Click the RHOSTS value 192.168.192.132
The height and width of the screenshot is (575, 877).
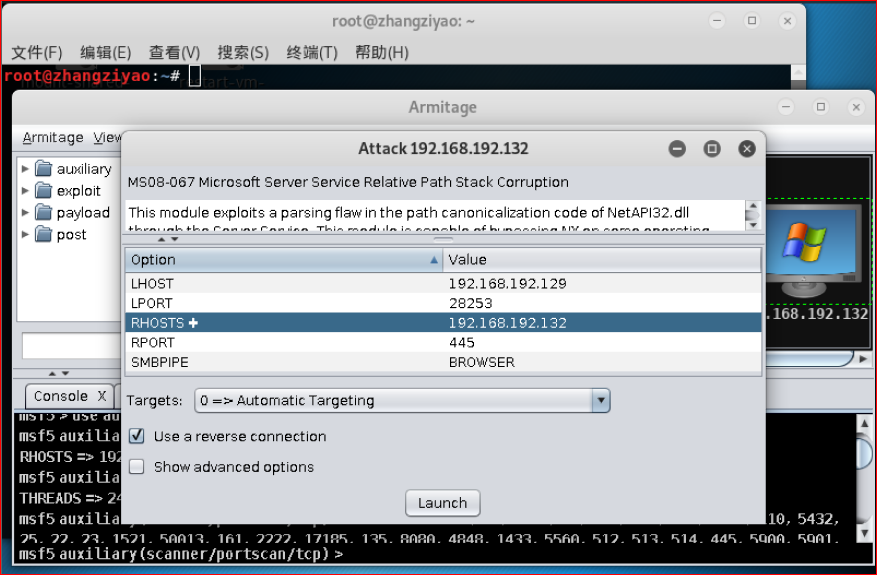click(x=507, y=323)
